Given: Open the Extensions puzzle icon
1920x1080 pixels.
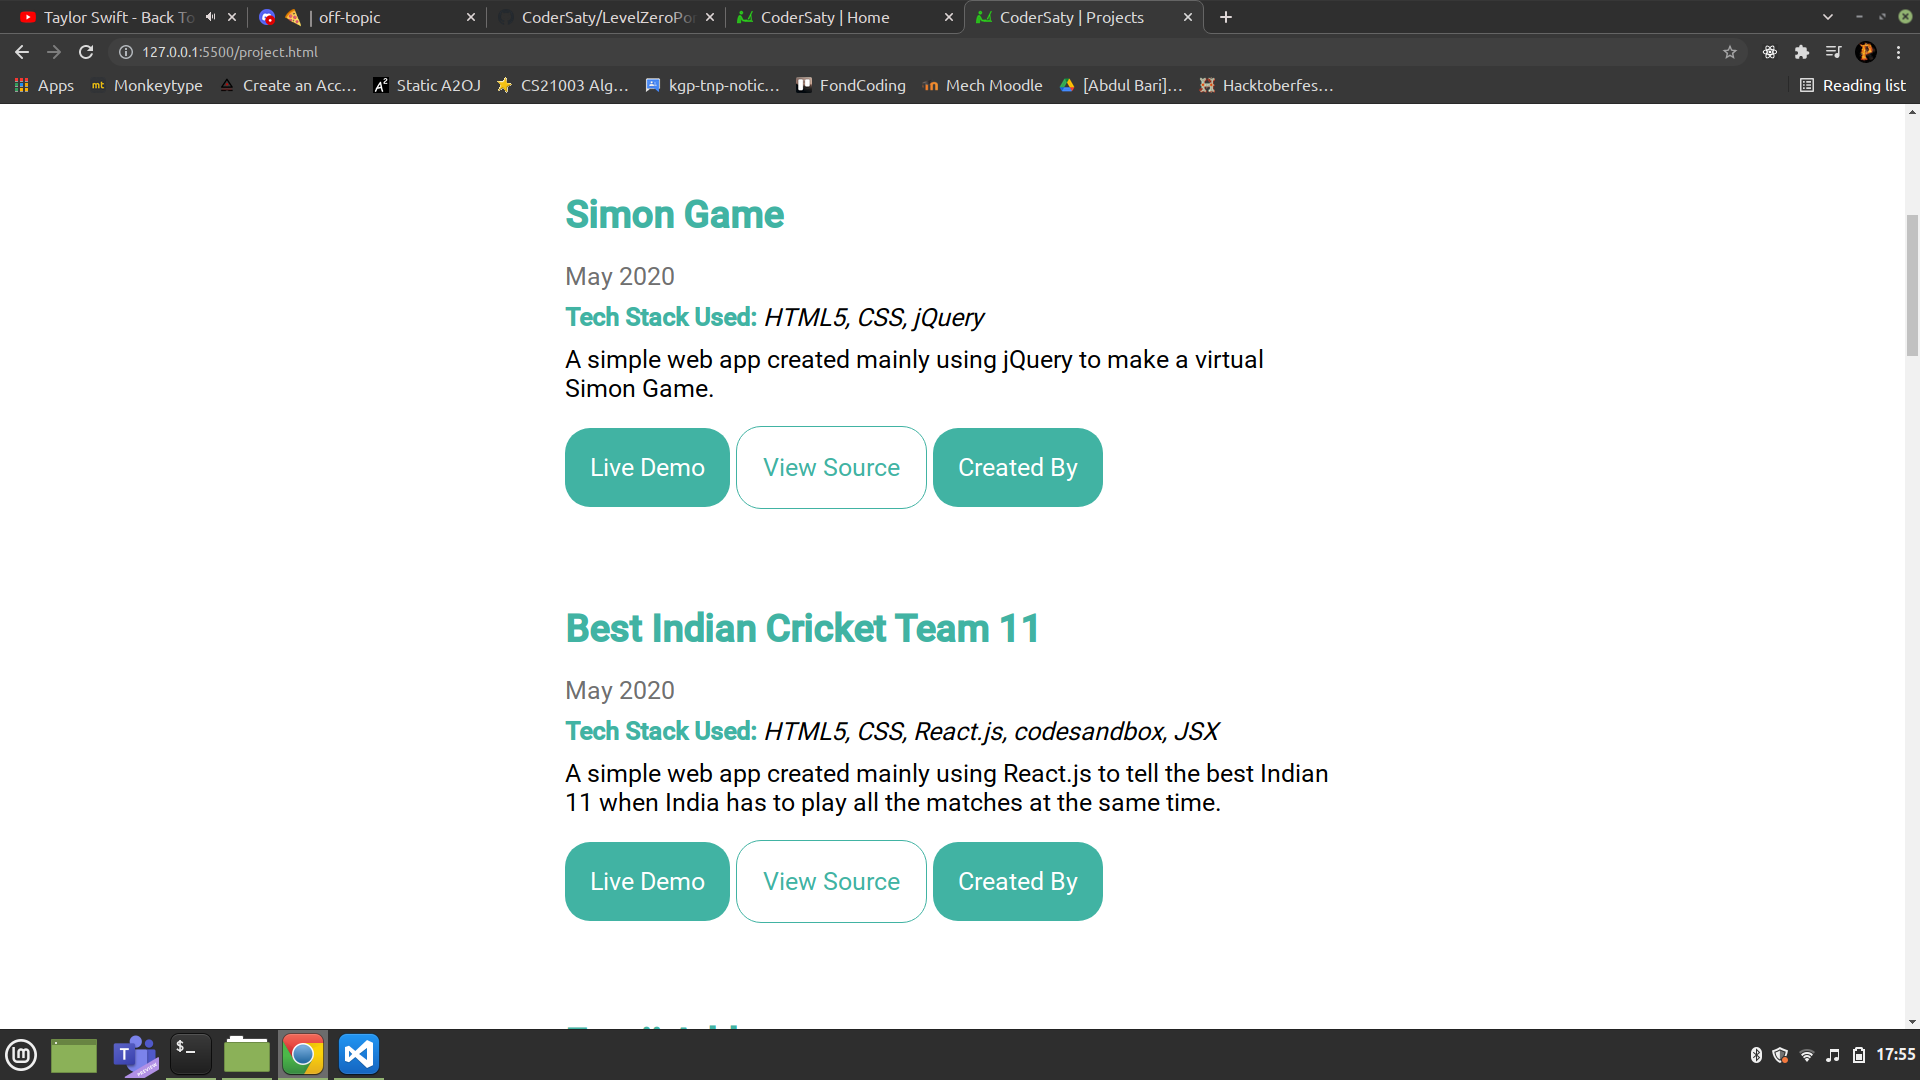Looking at the screenshot, I should (1802, 52).
